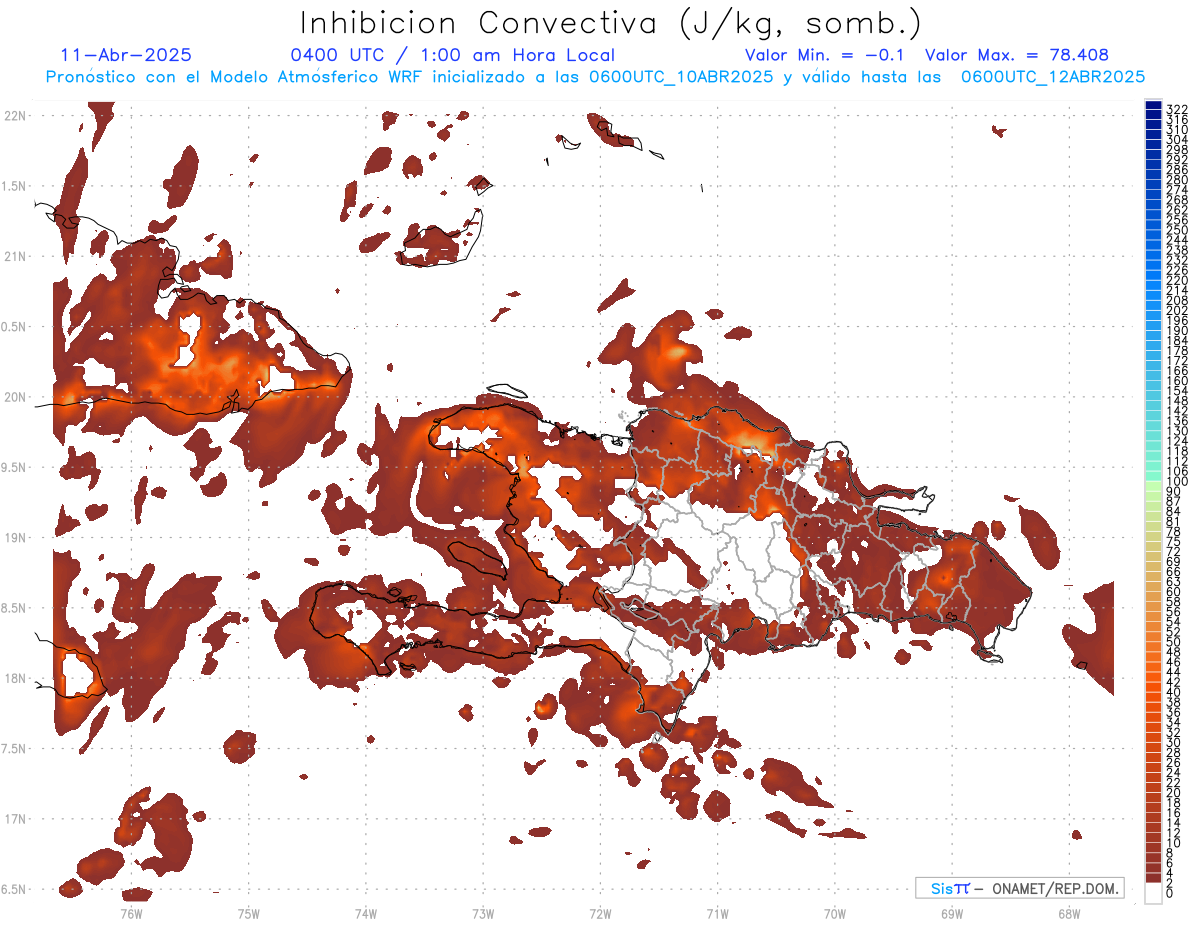Click the 17N latitude label
Screen dimensions: 1200x927
click(x=15, y=819)
